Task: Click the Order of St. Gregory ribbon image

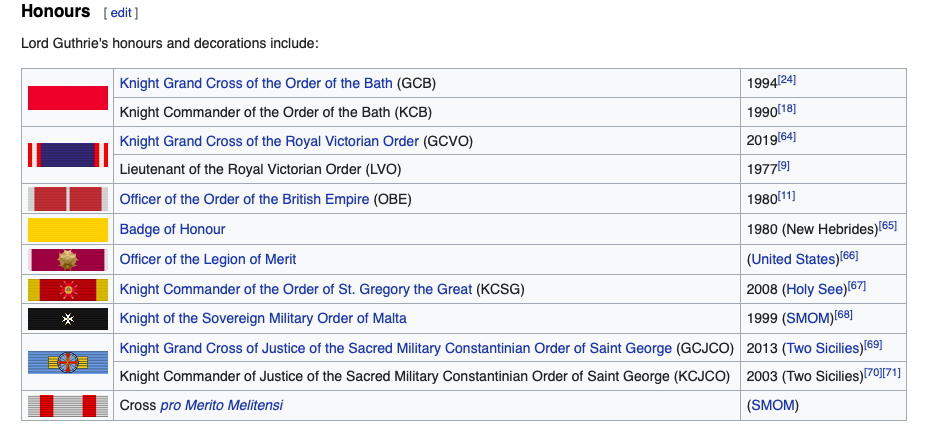Action: pyautogui.click(x=68, y=290)
